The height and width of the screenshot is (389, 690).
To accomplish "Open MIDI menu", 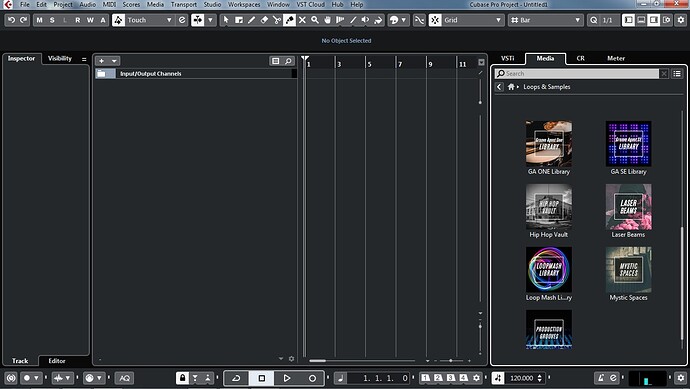I will (x=109, y=4).
